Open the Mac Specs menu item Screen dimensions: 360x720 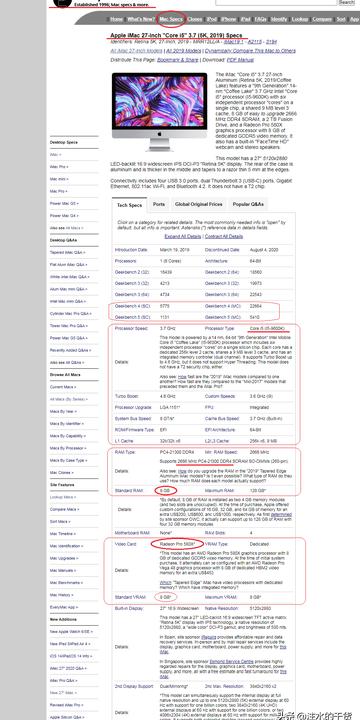171,19
